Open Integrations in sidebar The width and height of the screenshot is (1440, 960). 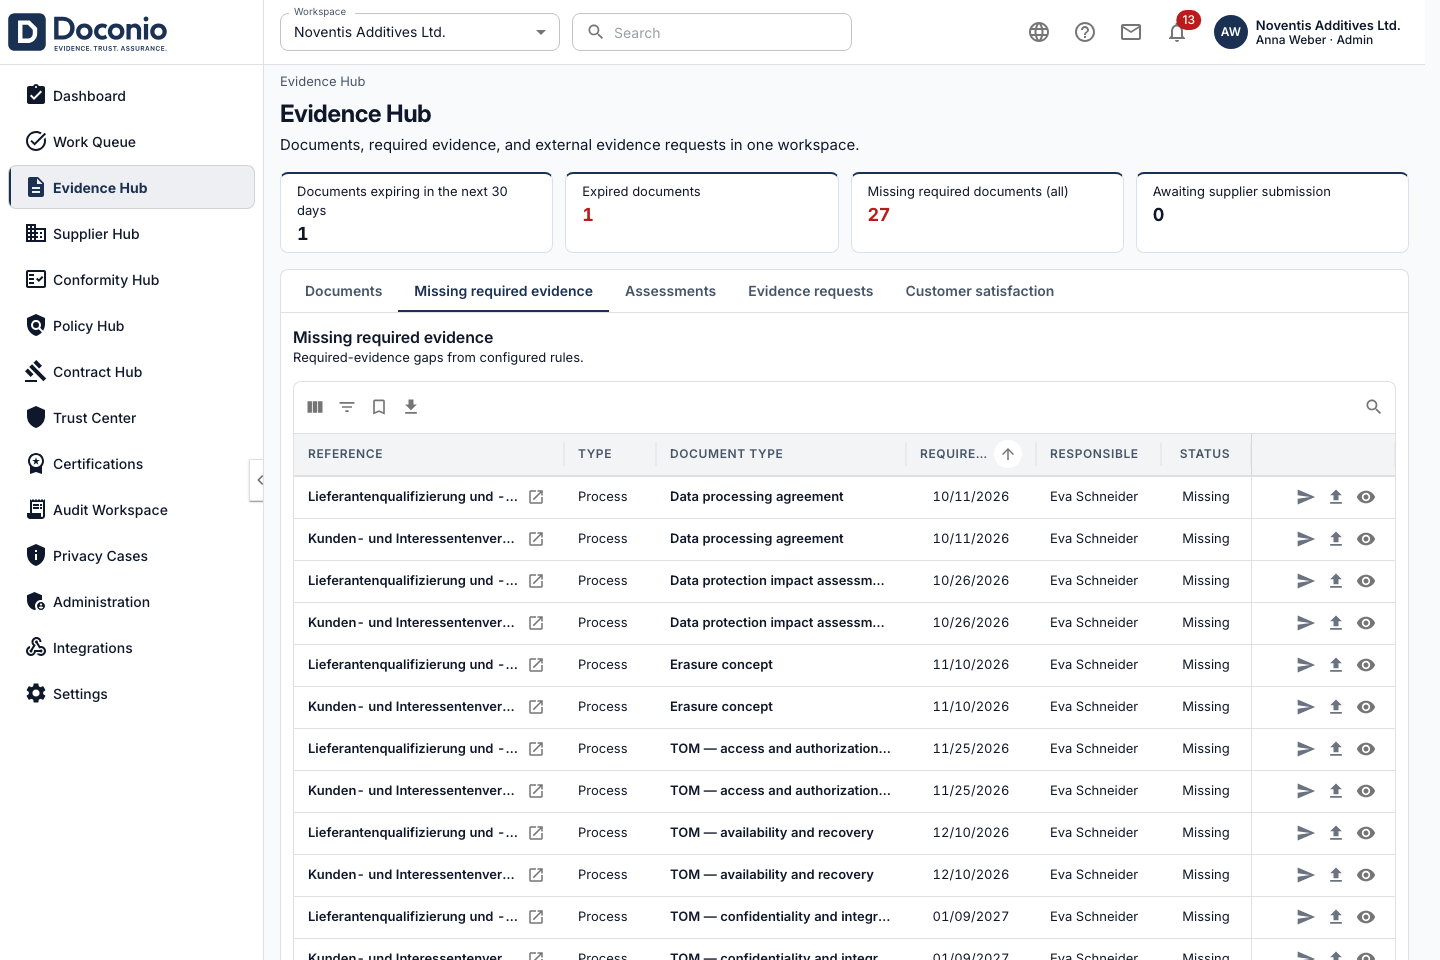click(131, 648)
